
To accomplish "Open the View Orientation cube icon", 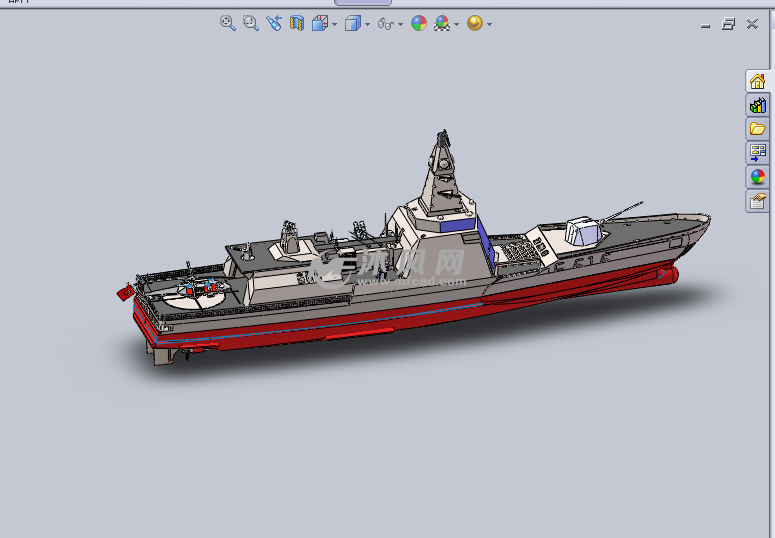I will [x=320, y=23].
